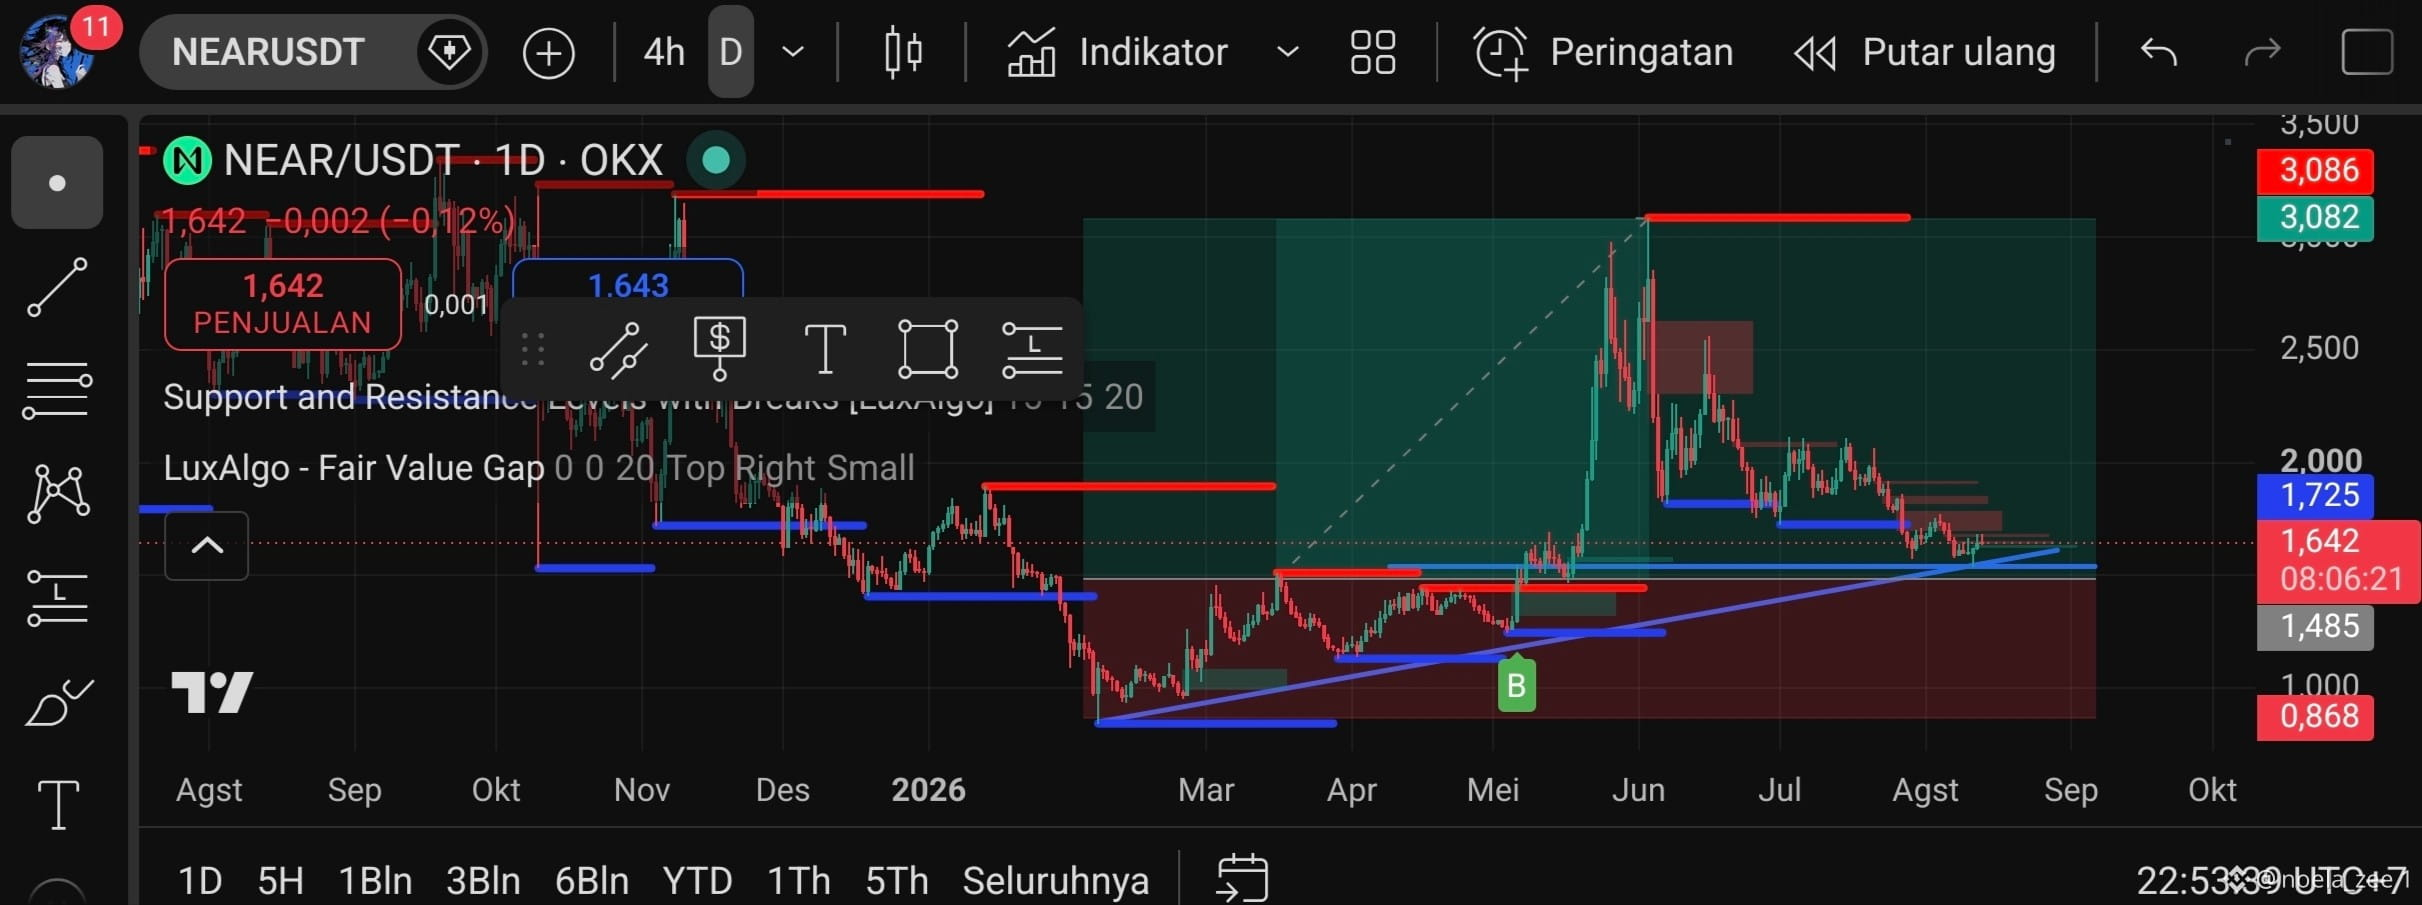Open the TradingView logo
The width and height of the screenshot is (2422, 905).
[212, 692]
